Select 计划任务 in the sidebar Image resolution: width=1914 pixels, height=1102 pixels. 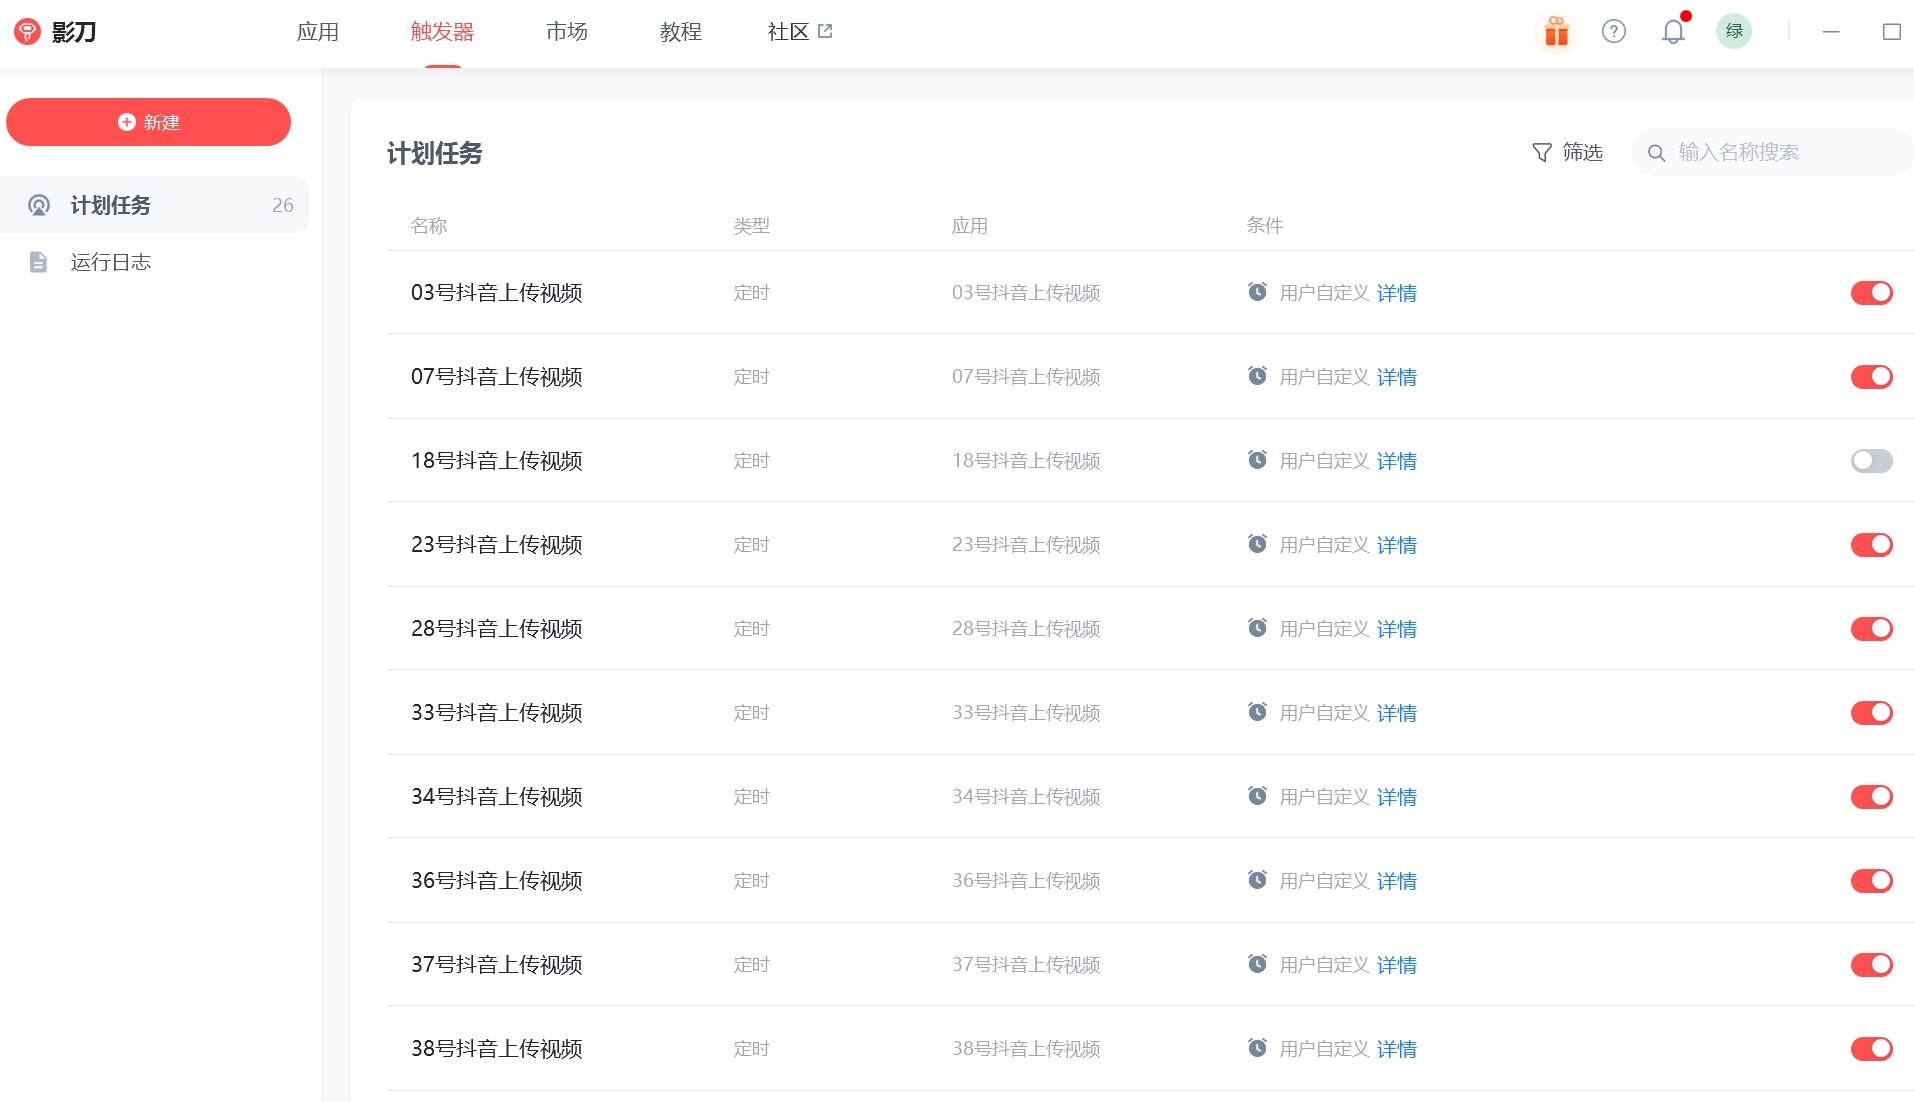[110, 205]
